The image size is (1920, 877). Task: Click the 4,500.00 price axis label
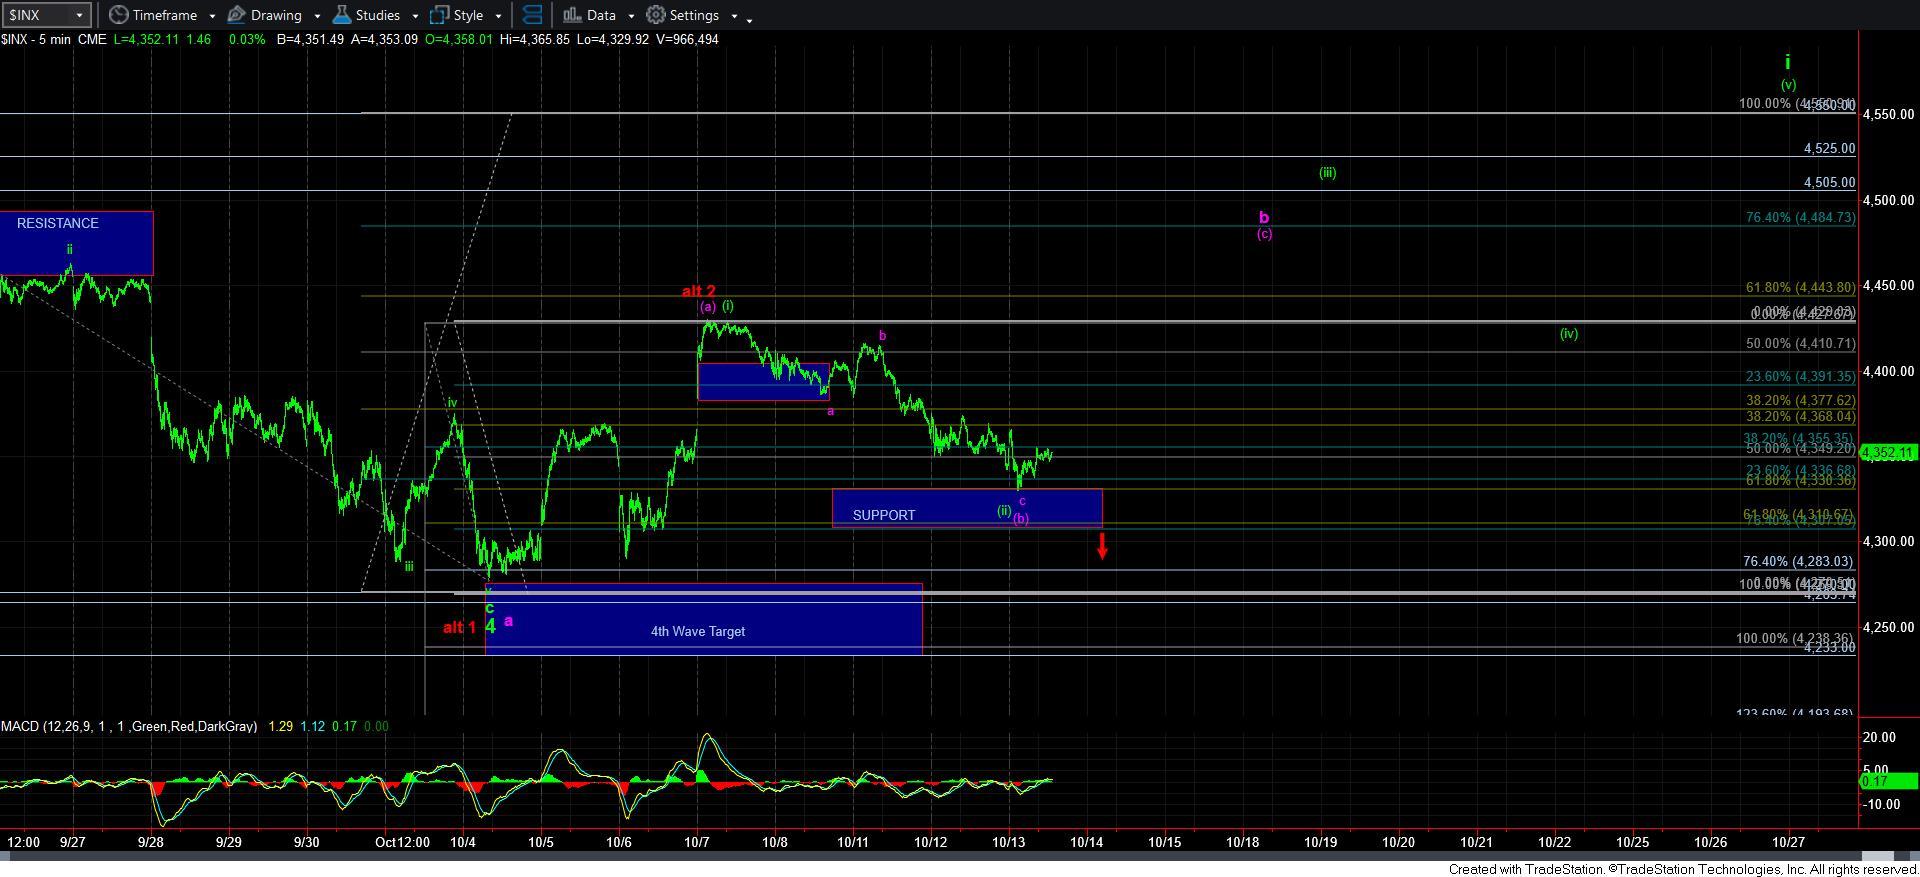tap(1887, 200)
